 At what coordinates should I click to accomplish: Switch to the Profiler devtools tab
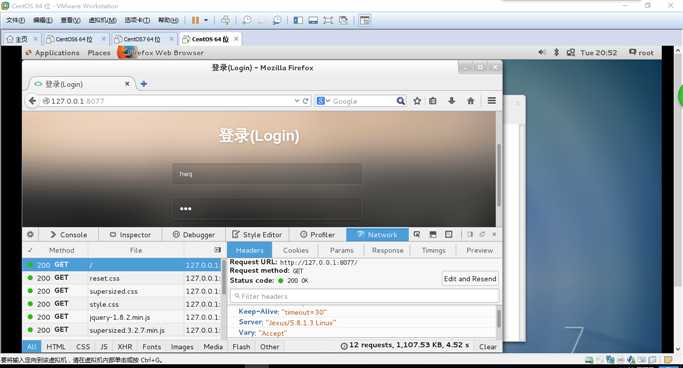point(318,235)
